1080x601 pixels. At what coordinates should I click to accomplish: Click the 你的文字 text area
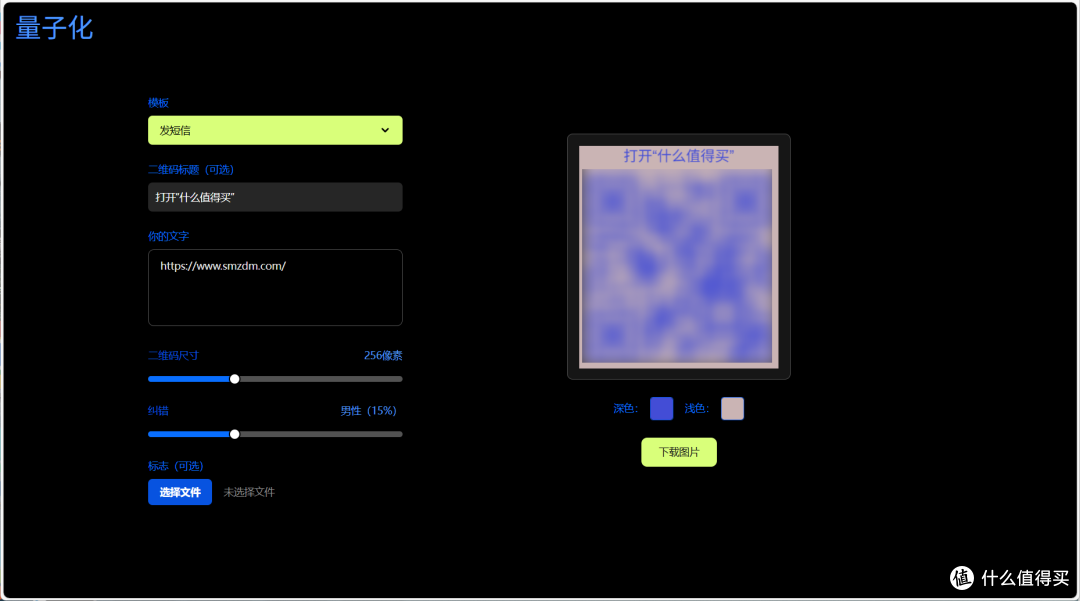[275, 287]
